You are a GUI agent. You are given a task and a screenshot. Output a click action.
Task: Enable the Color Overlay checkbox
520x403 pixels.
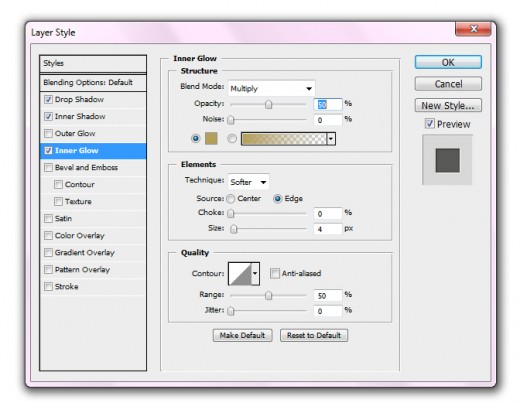coord(48,235)
